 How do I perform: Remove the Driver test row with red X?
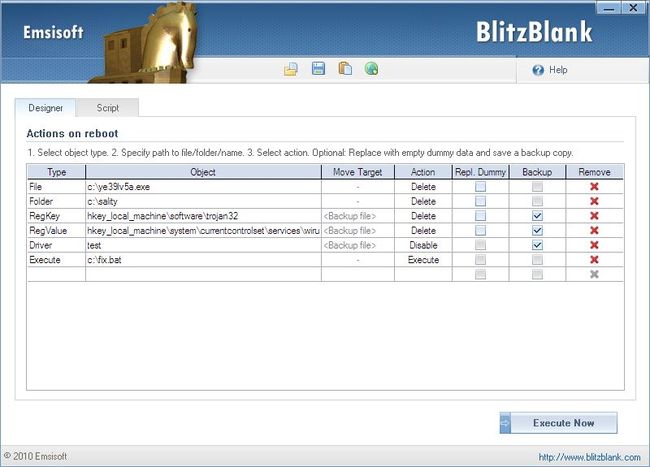tap(594, 245)
